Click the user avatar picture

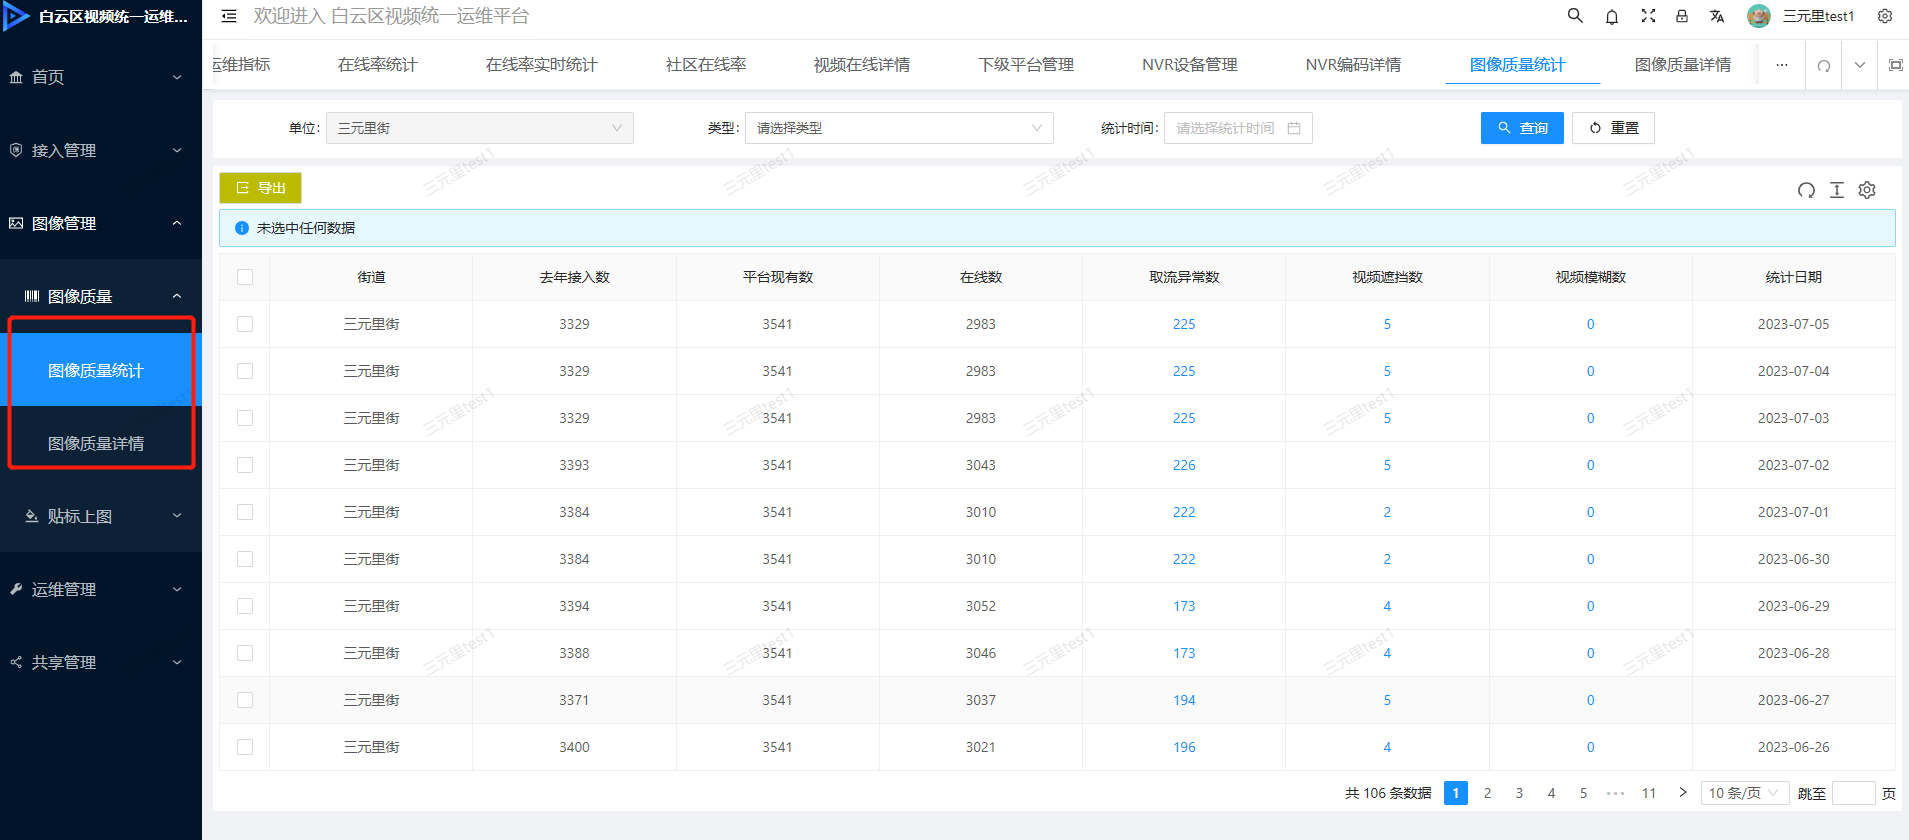tap(1759, 16)
